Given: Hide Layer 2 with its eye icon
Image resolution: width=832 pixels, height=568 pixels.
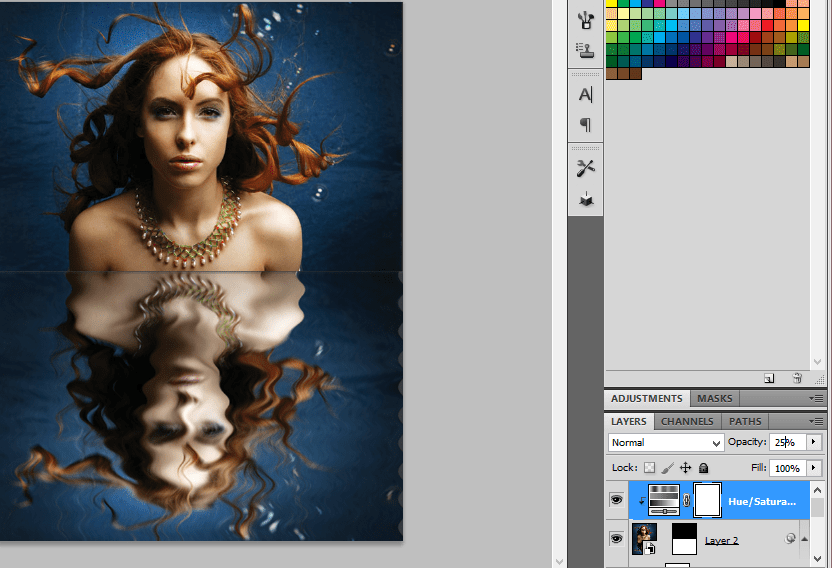Looking at the screenshot, I should [616, 539].
